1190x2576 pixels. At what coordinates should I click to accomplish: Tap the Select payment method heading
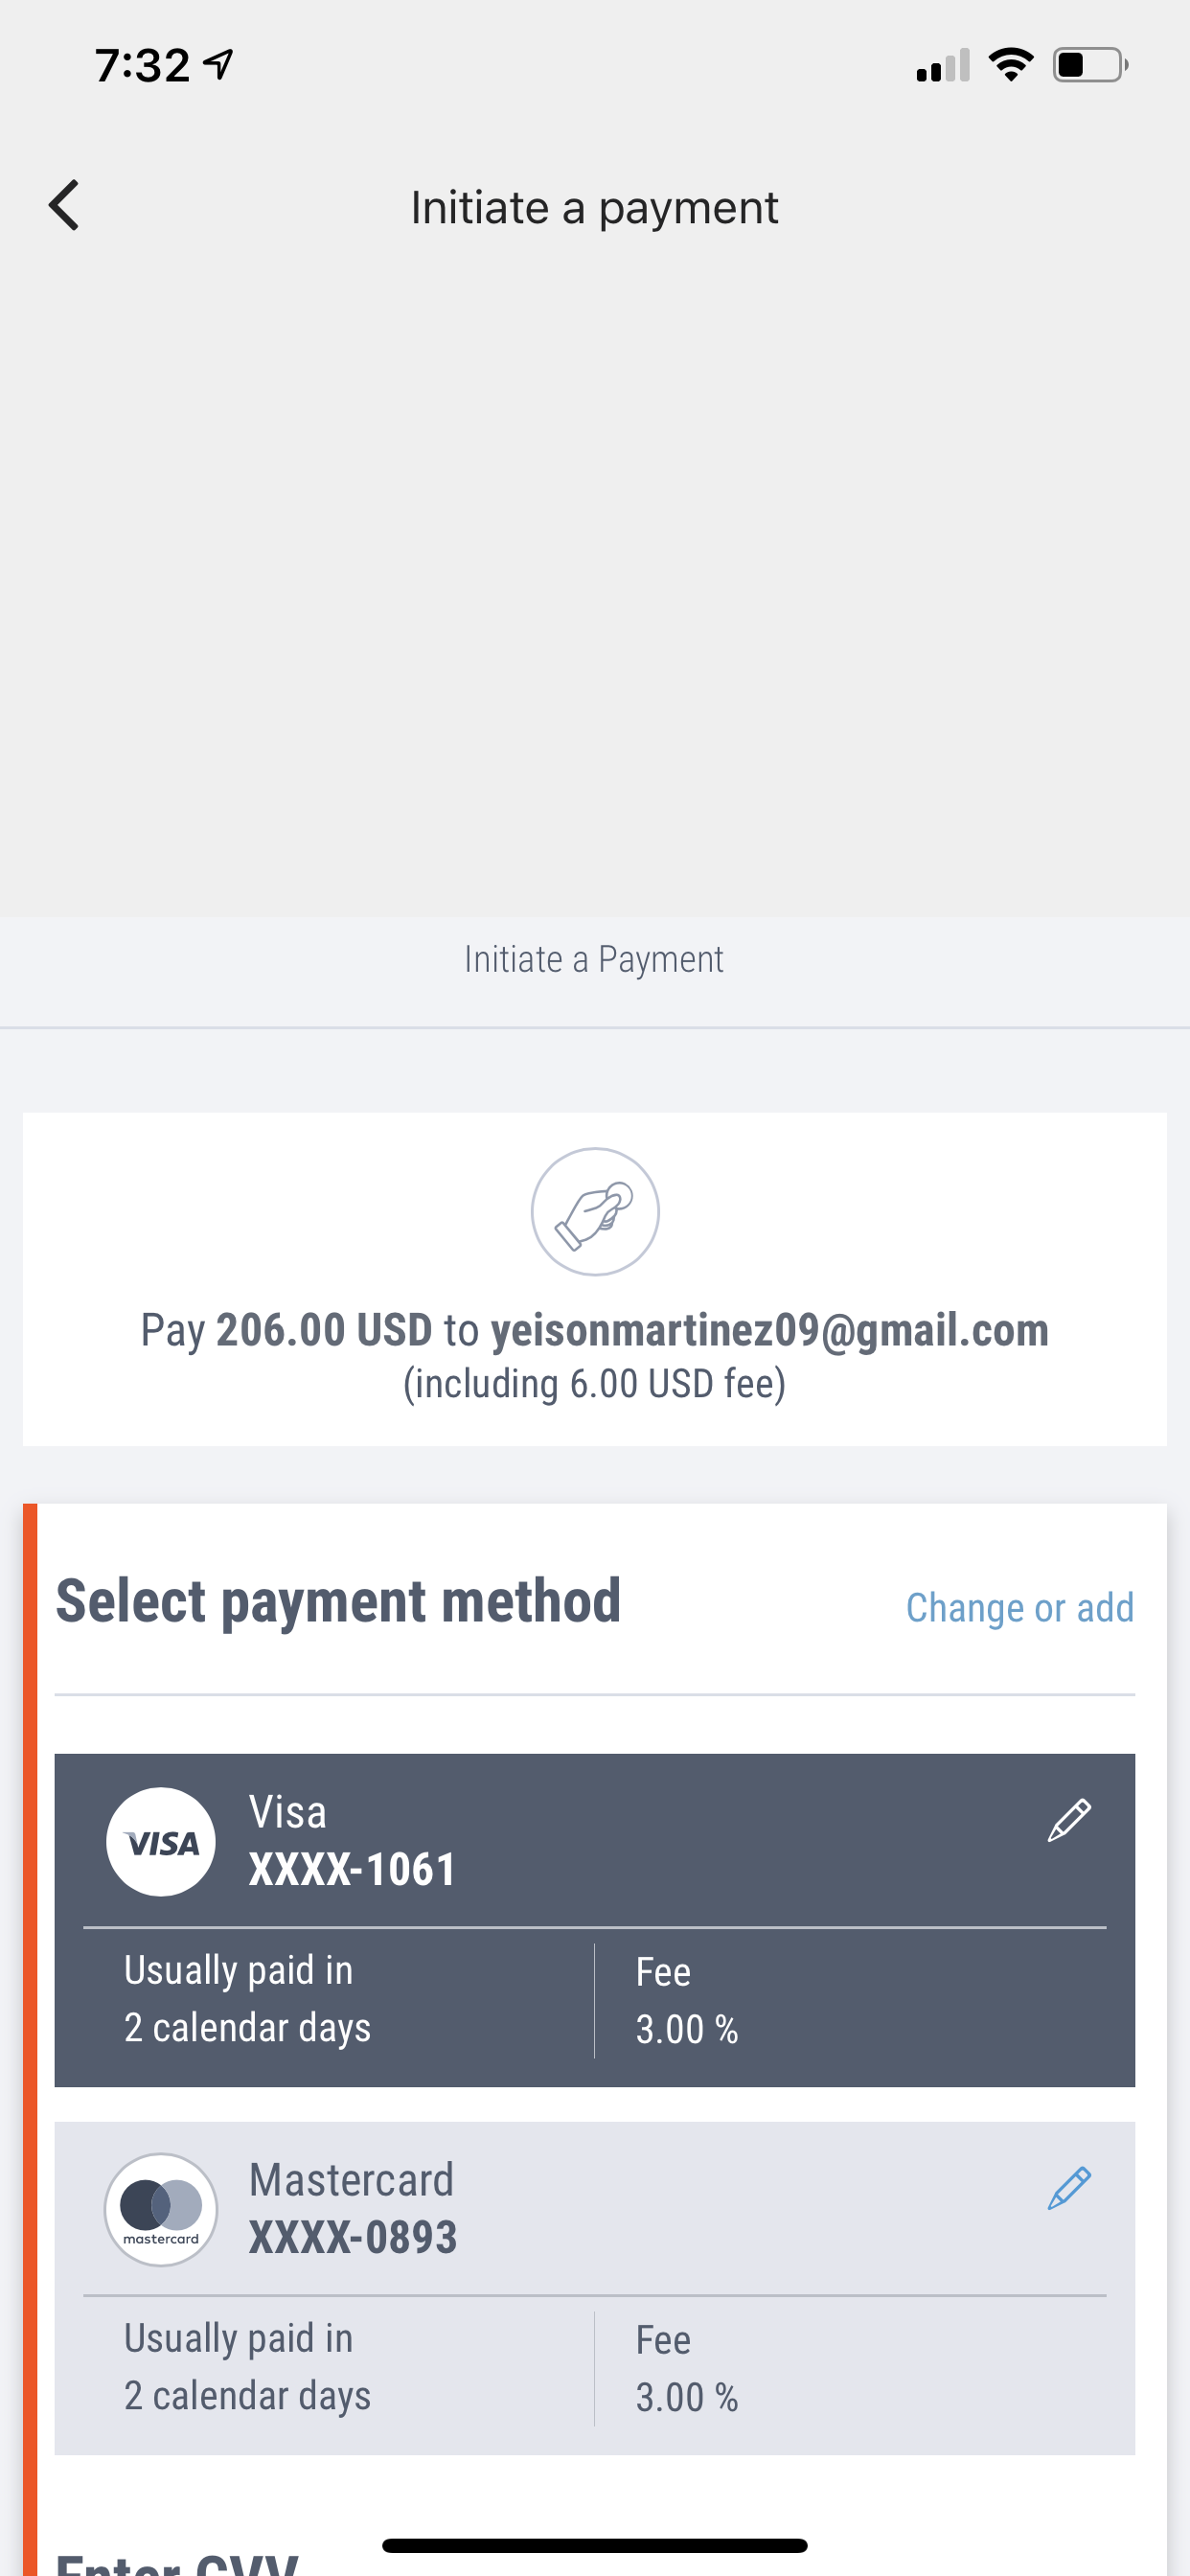tap(338, 1602)
